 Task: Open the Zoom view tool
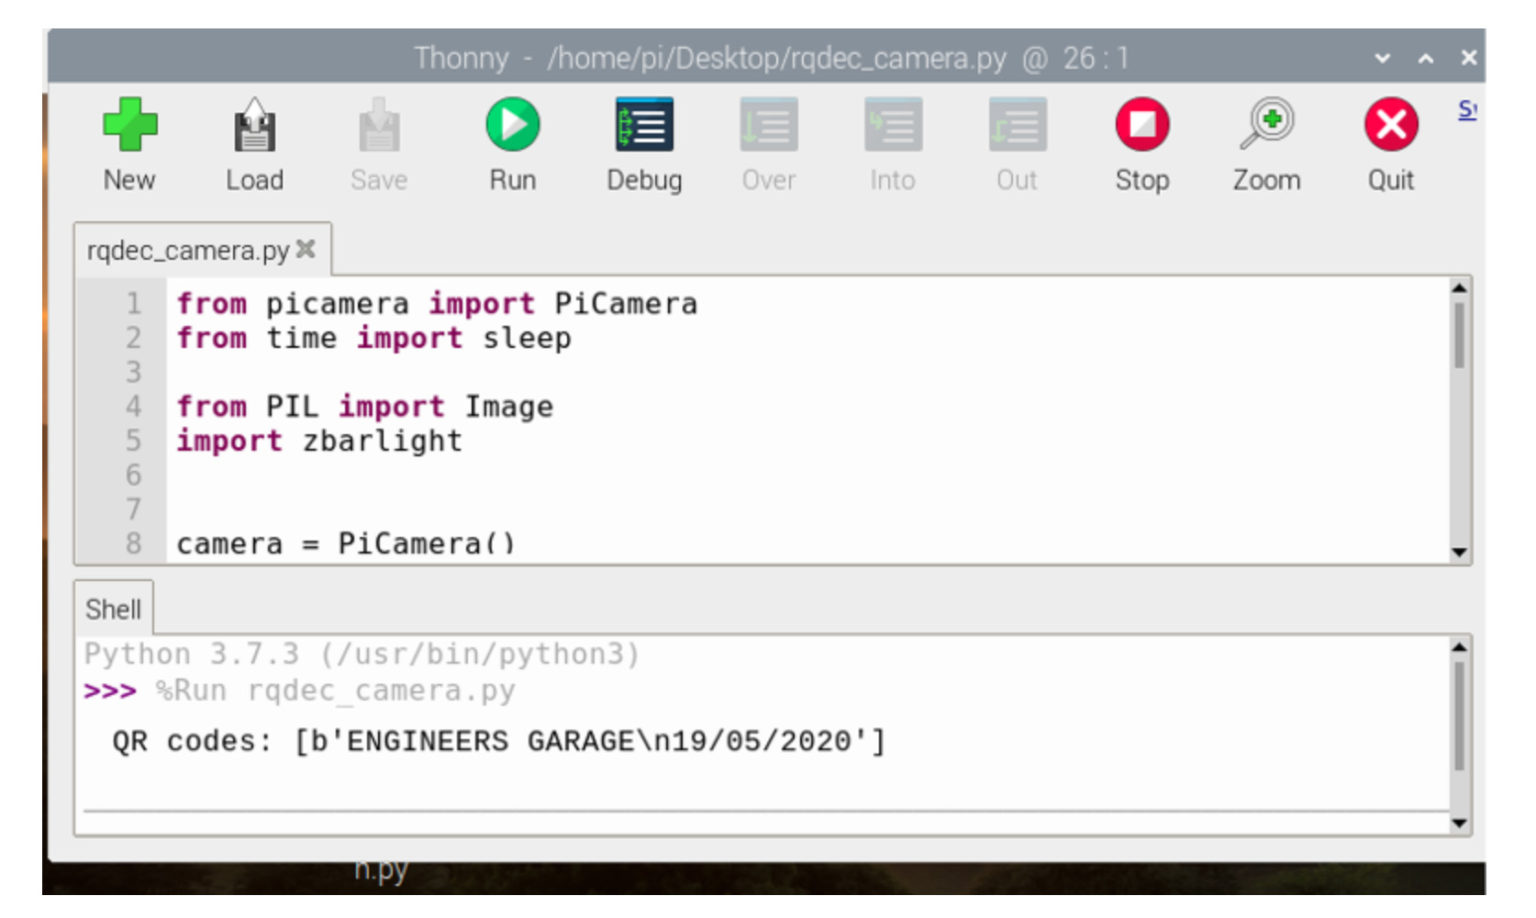click(x=1265, y=140)
